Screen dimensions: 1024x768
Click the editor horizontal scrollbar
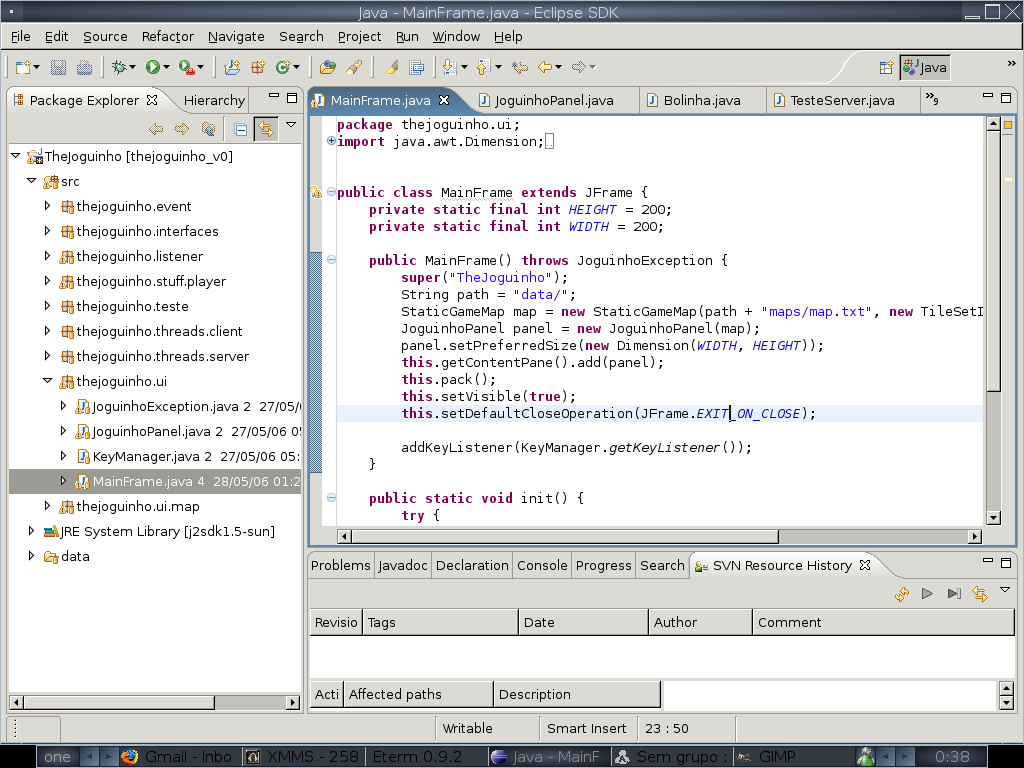tap(660, 536)
